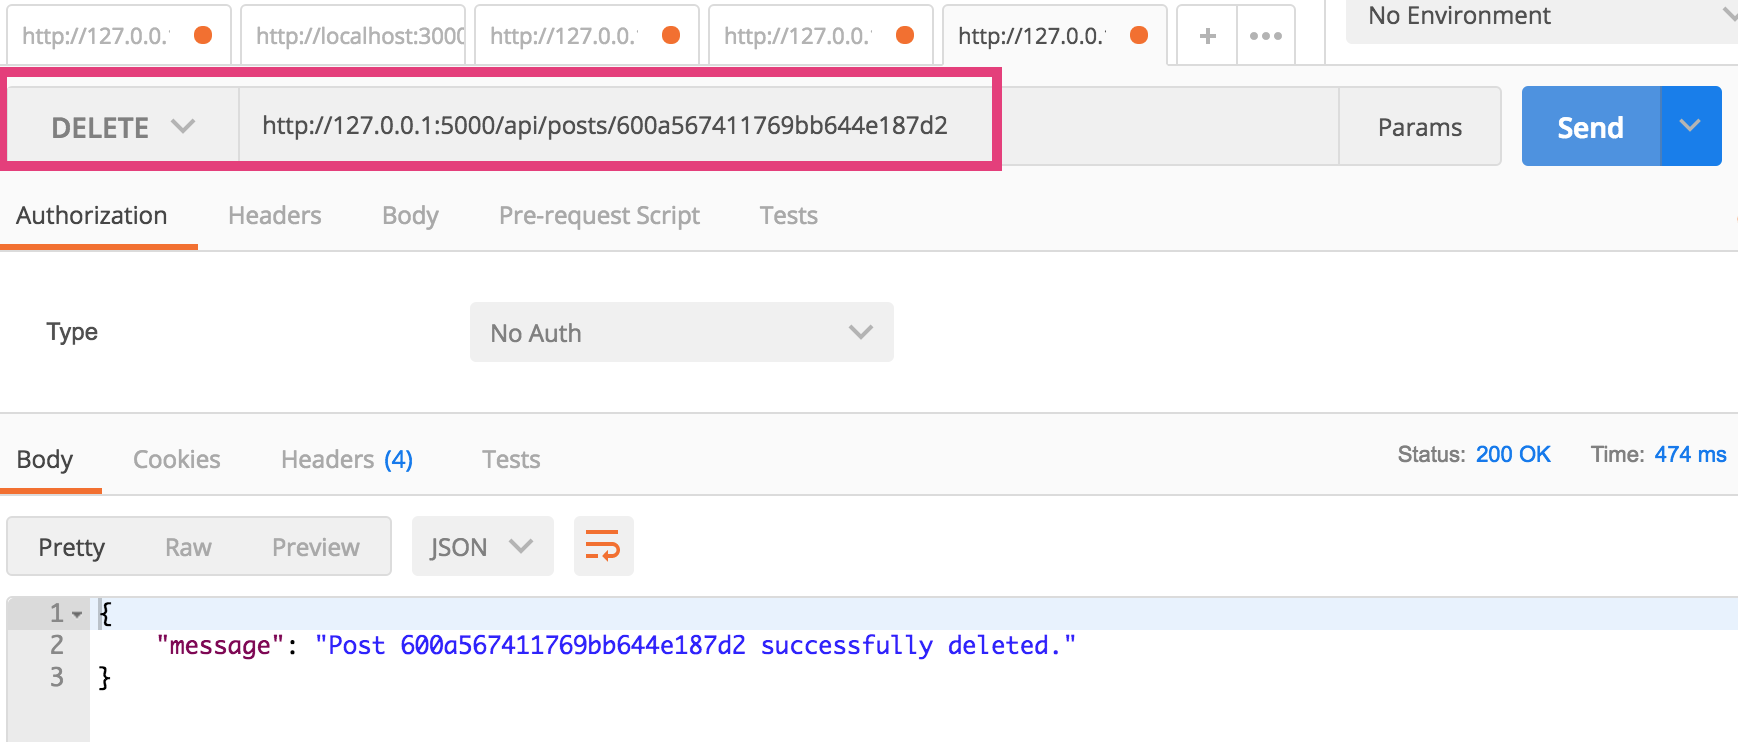Select the request Tests tab

(x=788, y=215)
